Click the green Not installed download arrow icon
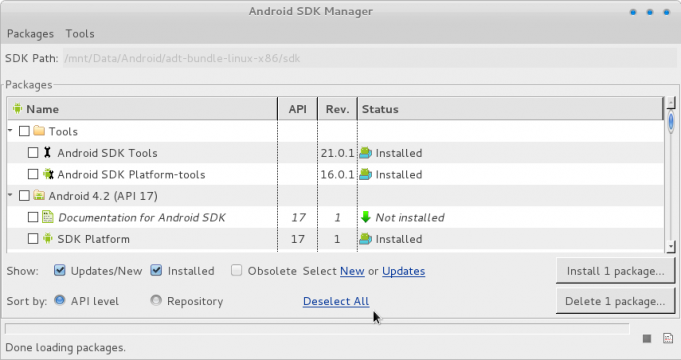The width and height of the screenshot is (681, 360). click(366, 217)
